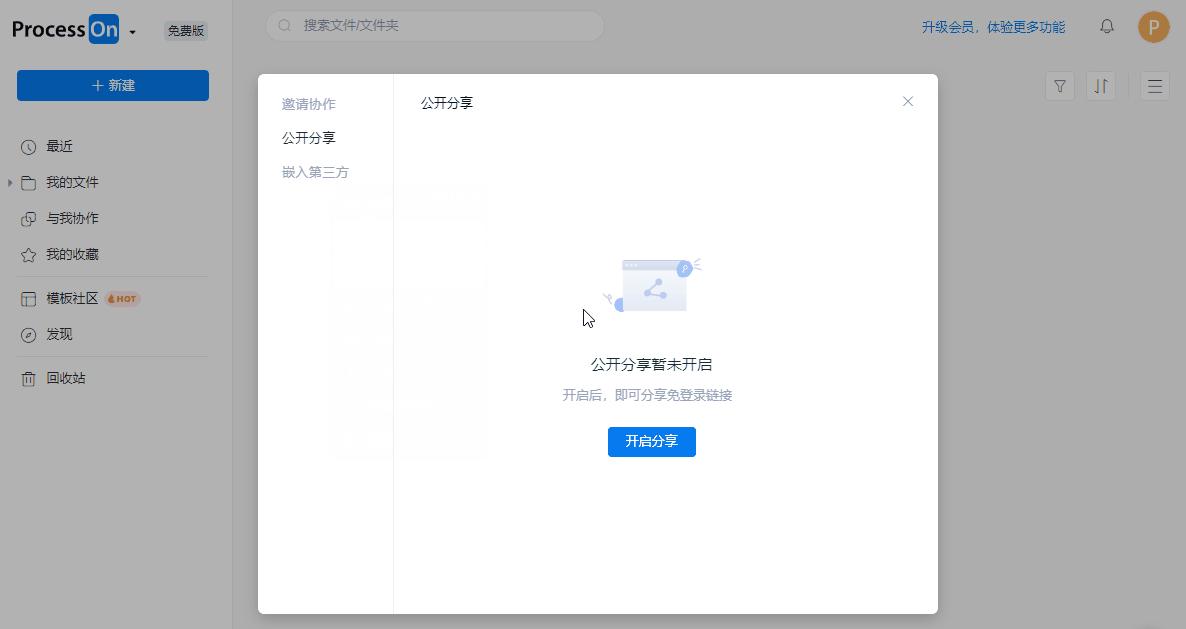The width and height of the screenshot is (1186, 629).
Task: Select the 公开分享 sharing tab
Action: pyautogui.click(x=308, y=137)
